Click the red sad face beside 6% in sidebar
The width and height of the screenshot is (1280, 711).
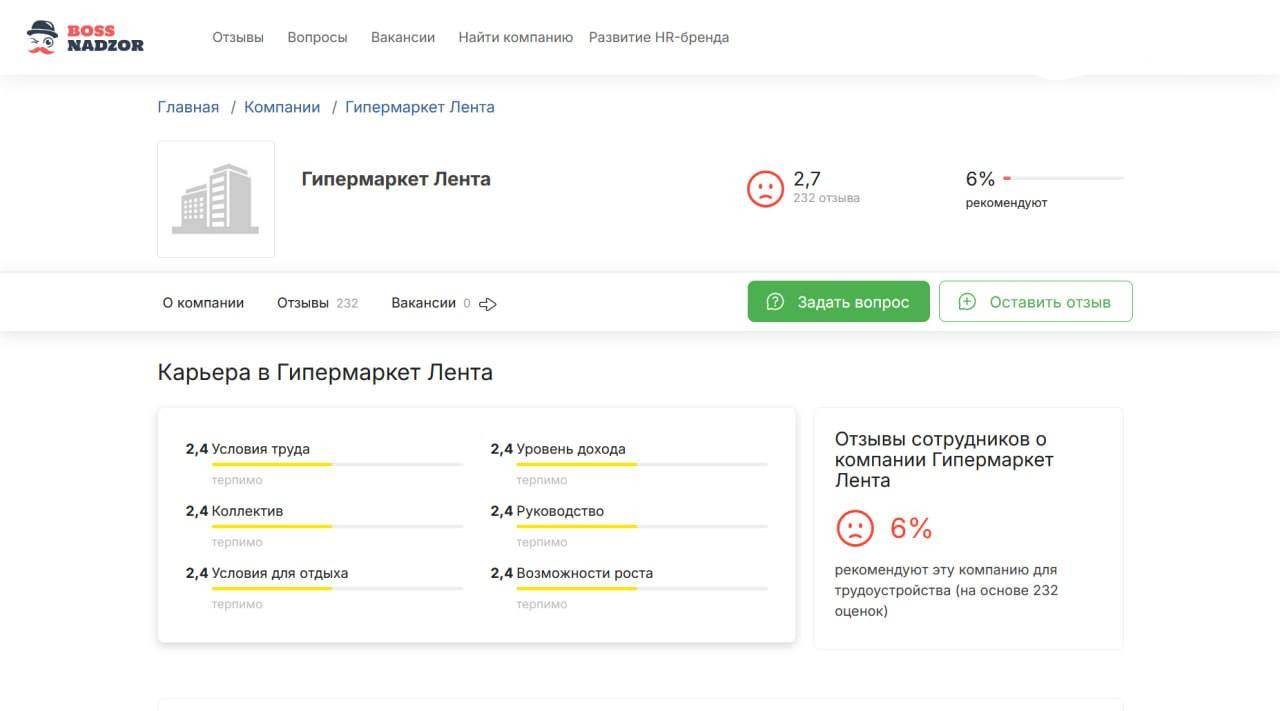pos(854,528)
